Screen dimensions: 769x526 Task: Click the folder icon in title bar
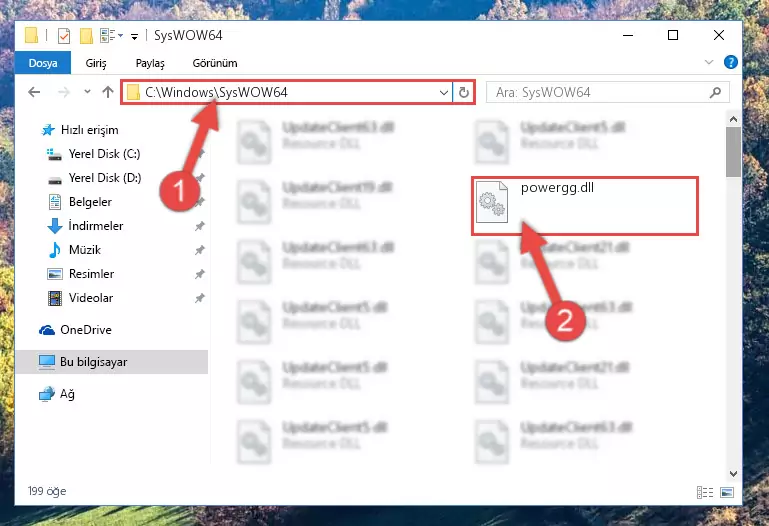pos(31,35)
